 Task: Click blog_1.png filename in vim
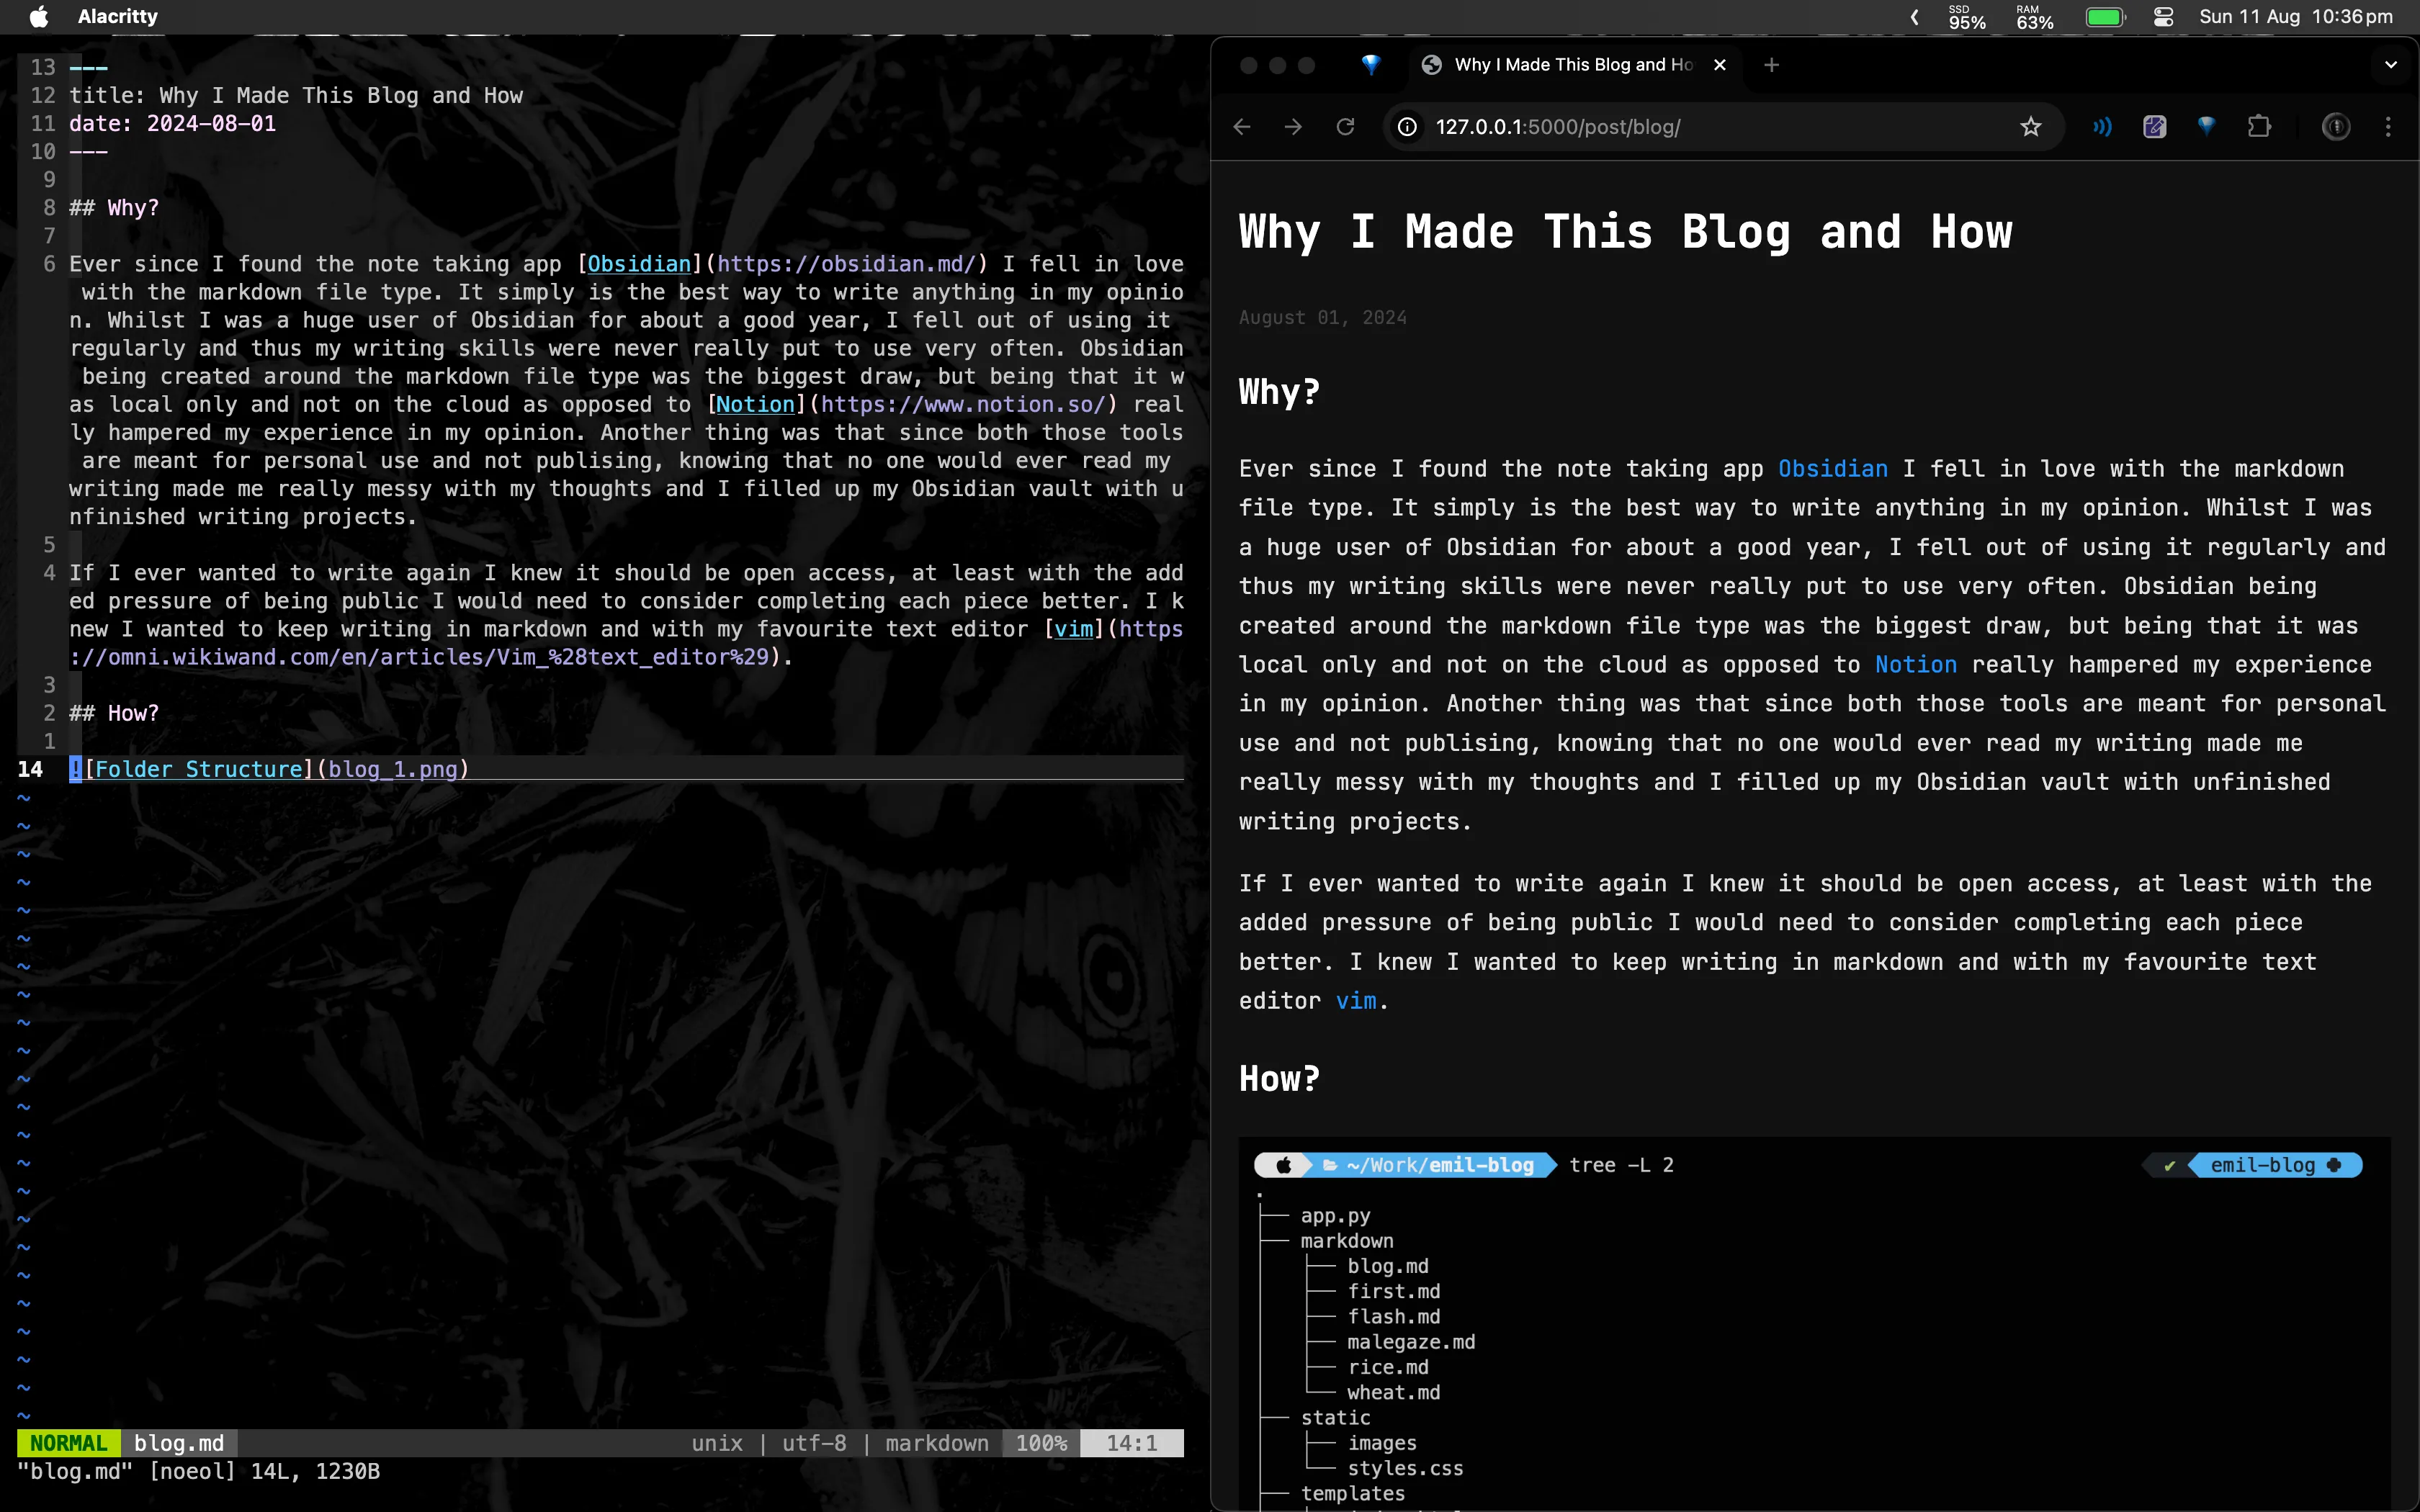[x=393, y=770]
